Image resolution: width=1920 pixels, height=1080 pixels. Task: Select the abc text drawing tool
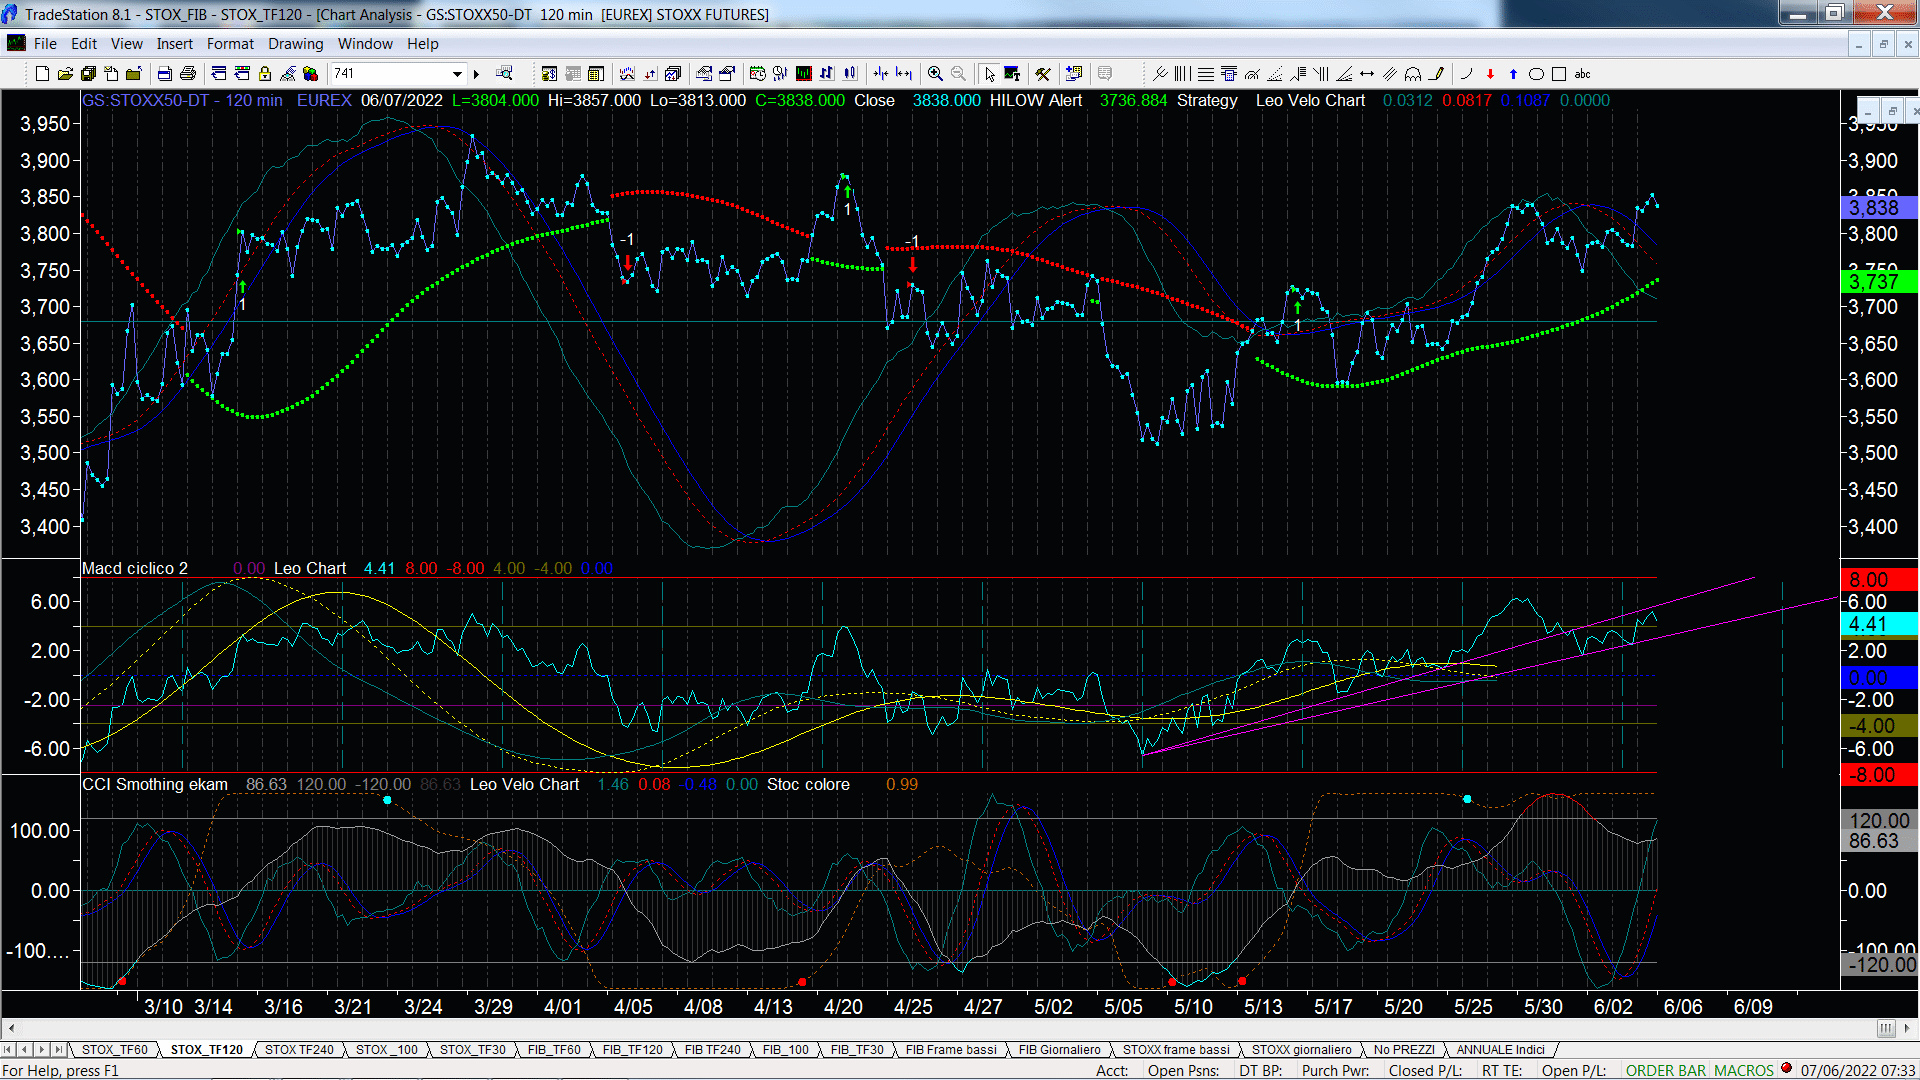[1582, 74]
